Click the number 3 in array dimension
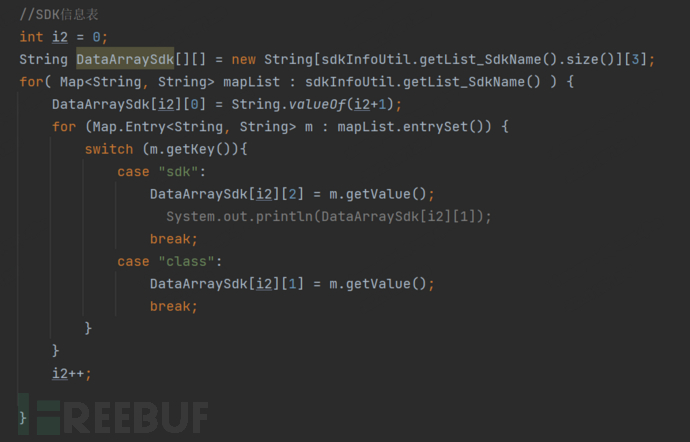690x442 pixels. point(635,59)
